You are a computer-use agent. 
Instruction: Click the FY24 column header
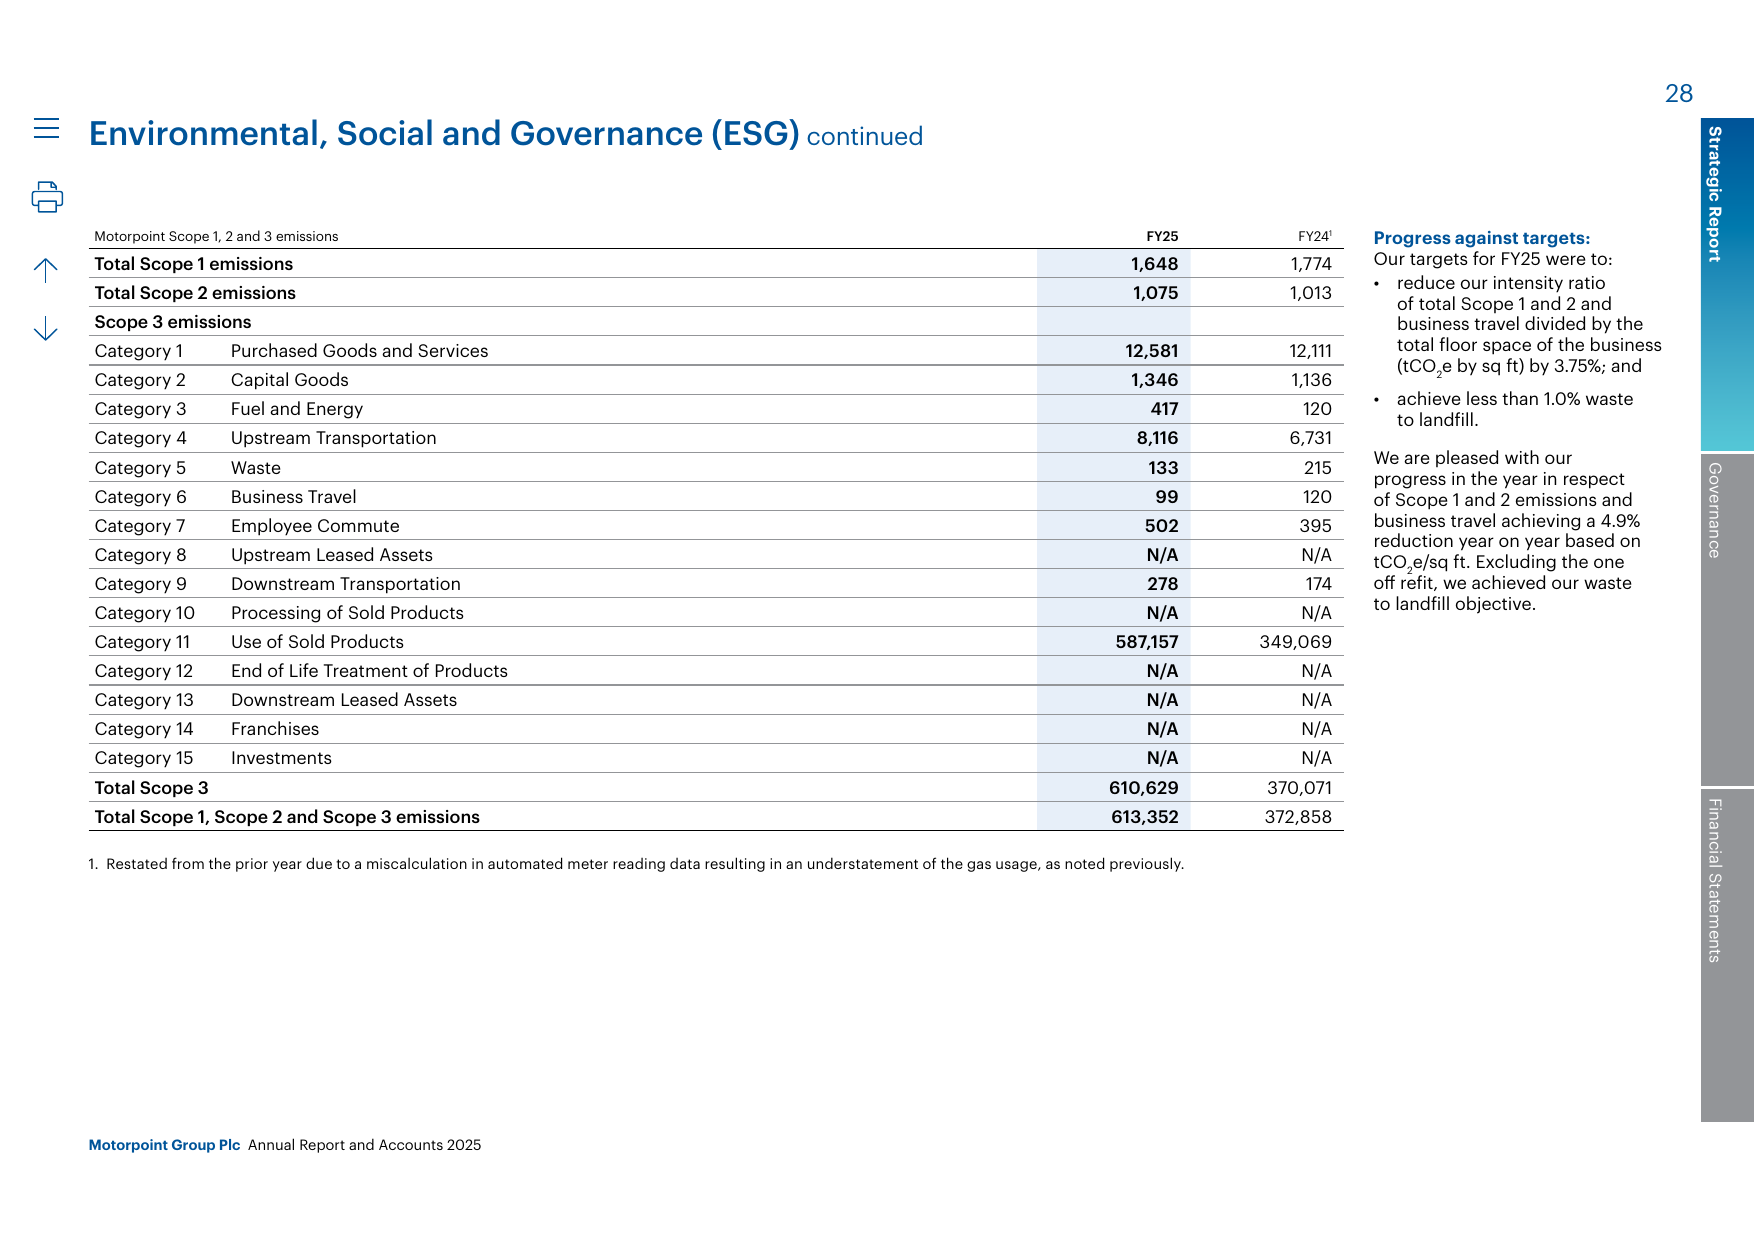(1314, 237)
